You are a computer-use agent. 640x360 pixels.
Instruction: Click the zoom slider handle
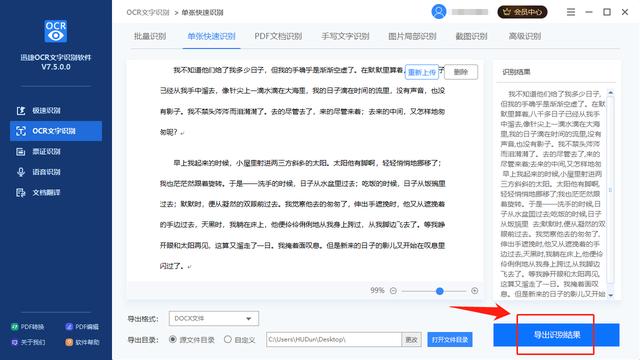point(440,291)
